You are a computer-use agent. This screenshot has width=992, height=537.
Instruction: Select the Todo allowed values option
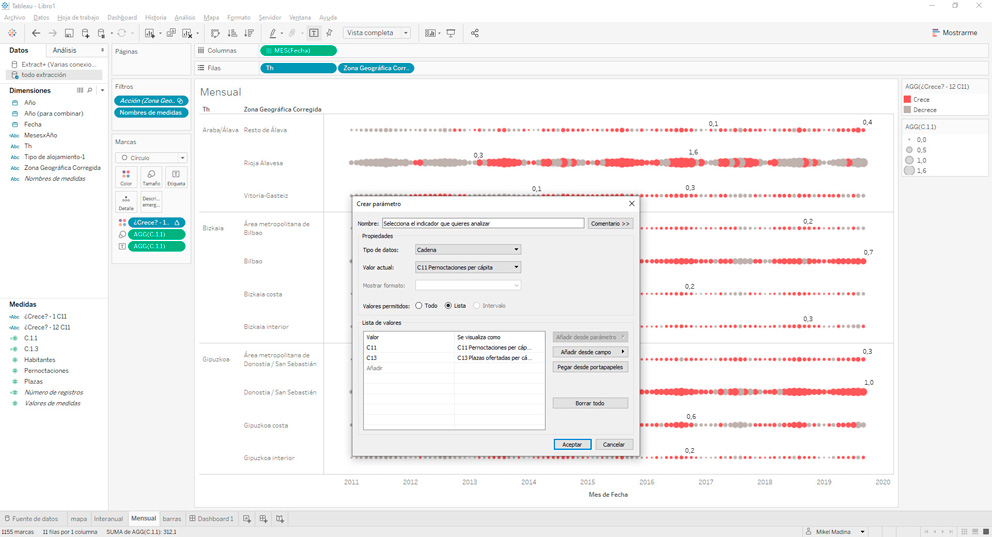tap(419, 306)
